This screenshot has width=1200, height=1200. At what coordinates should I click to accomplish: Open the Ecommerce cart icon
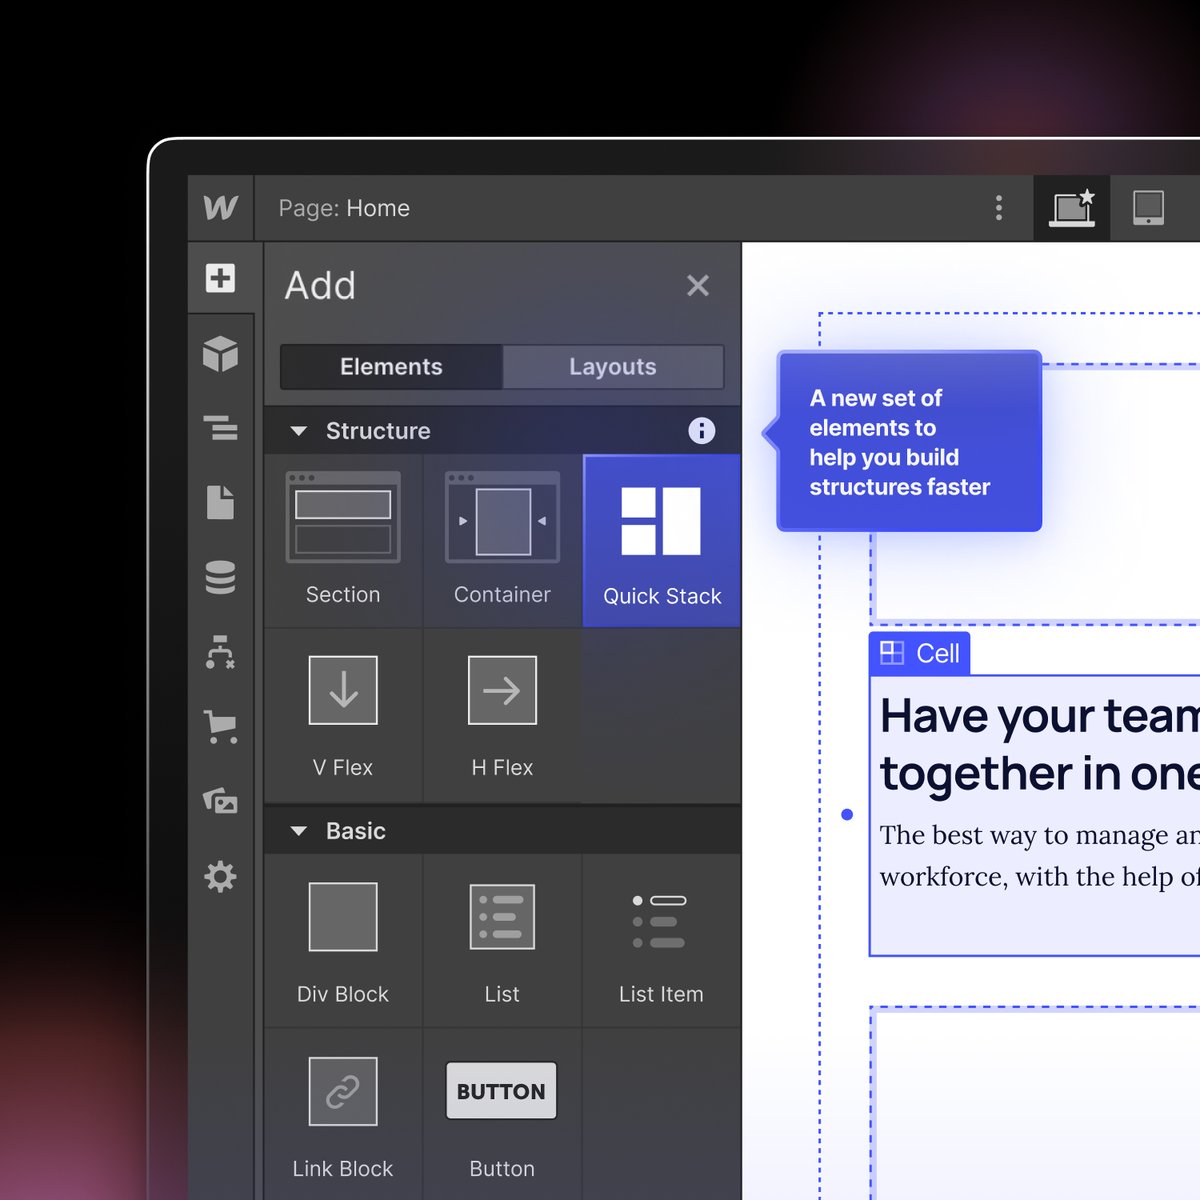point(220,727)
